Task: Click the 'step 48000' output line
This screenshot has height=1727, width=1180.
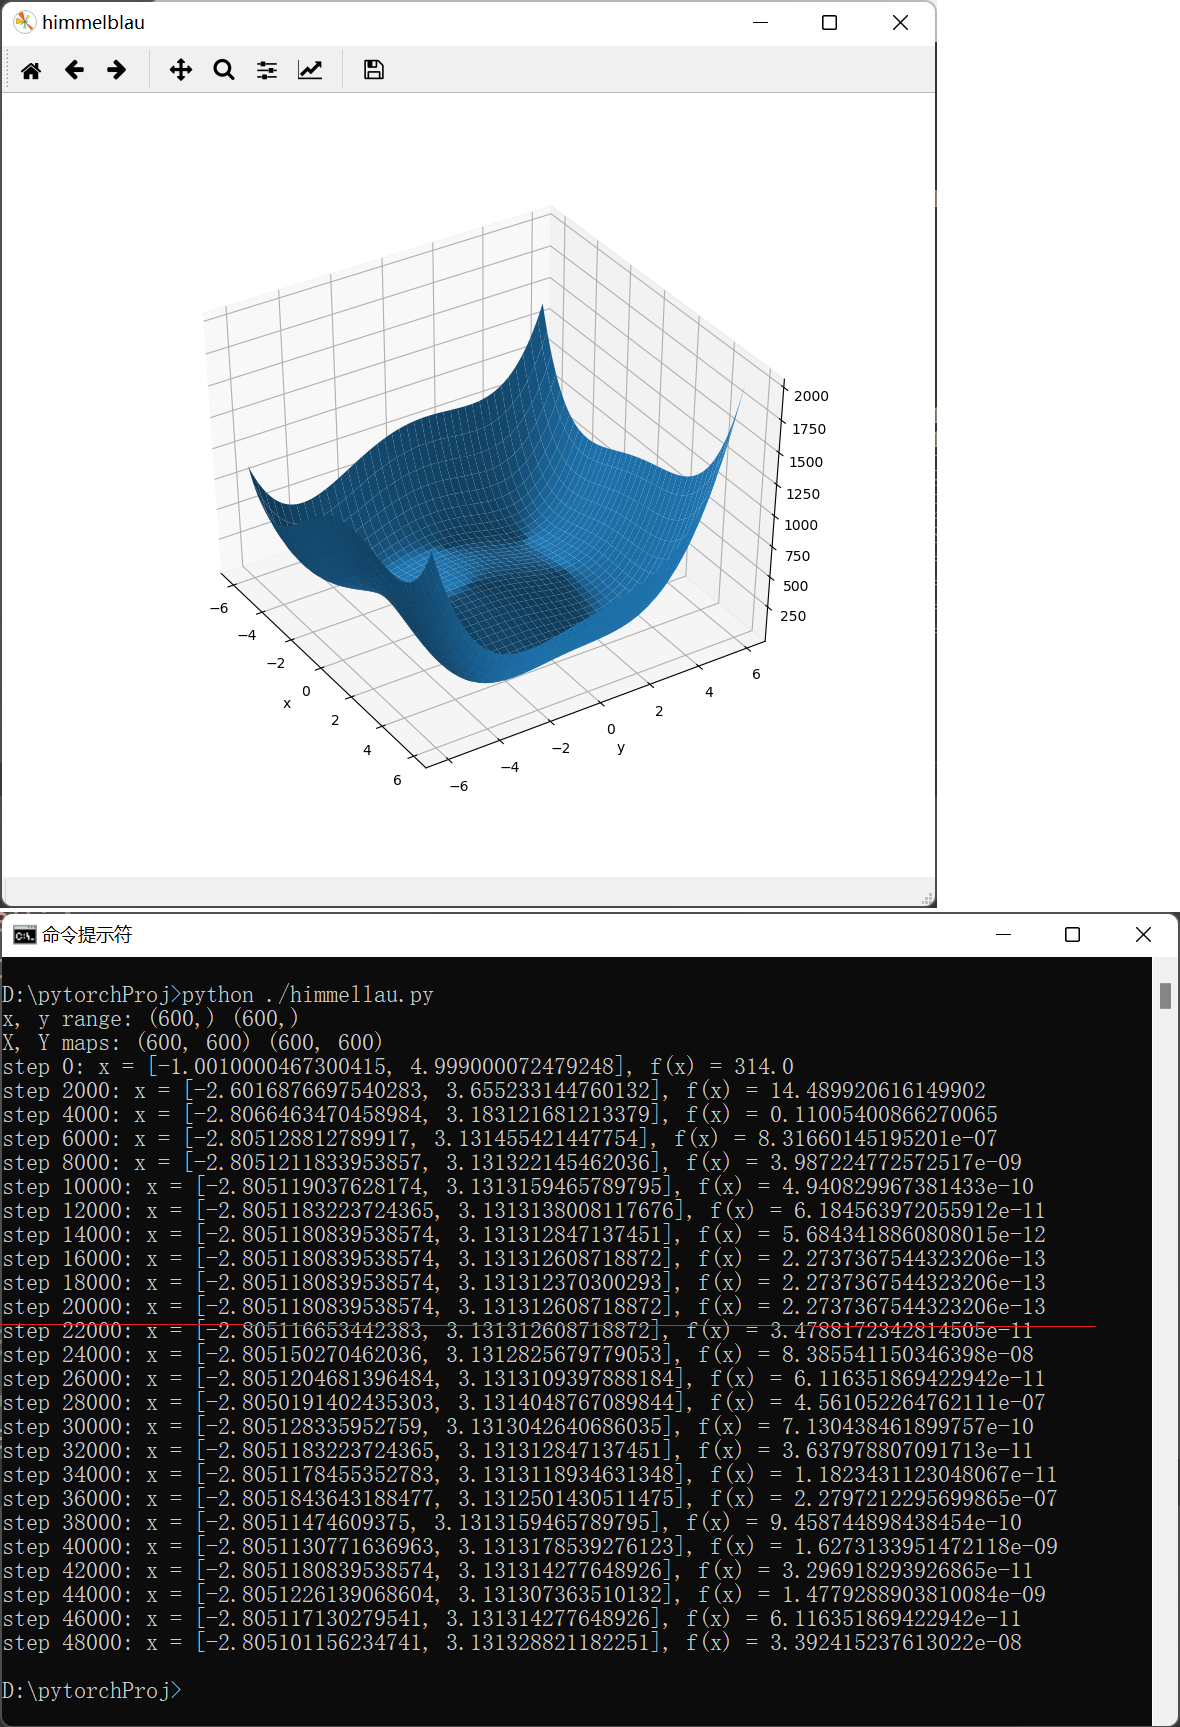Action: coord(512,1643)
